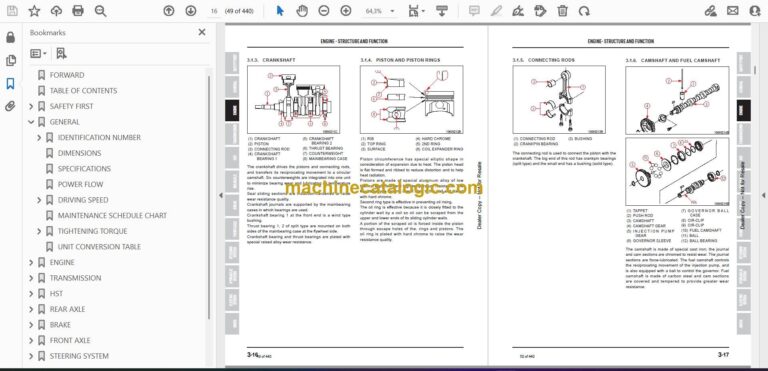
Task: Activate the selection arrow tool
Action: 280,11
